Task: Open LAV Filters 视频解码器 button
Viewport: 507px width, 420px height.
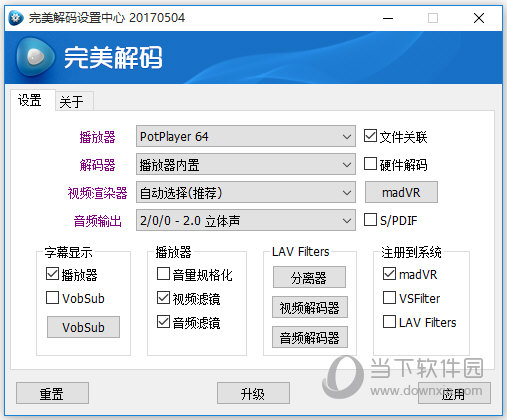Action: click(x=310, y=307)
